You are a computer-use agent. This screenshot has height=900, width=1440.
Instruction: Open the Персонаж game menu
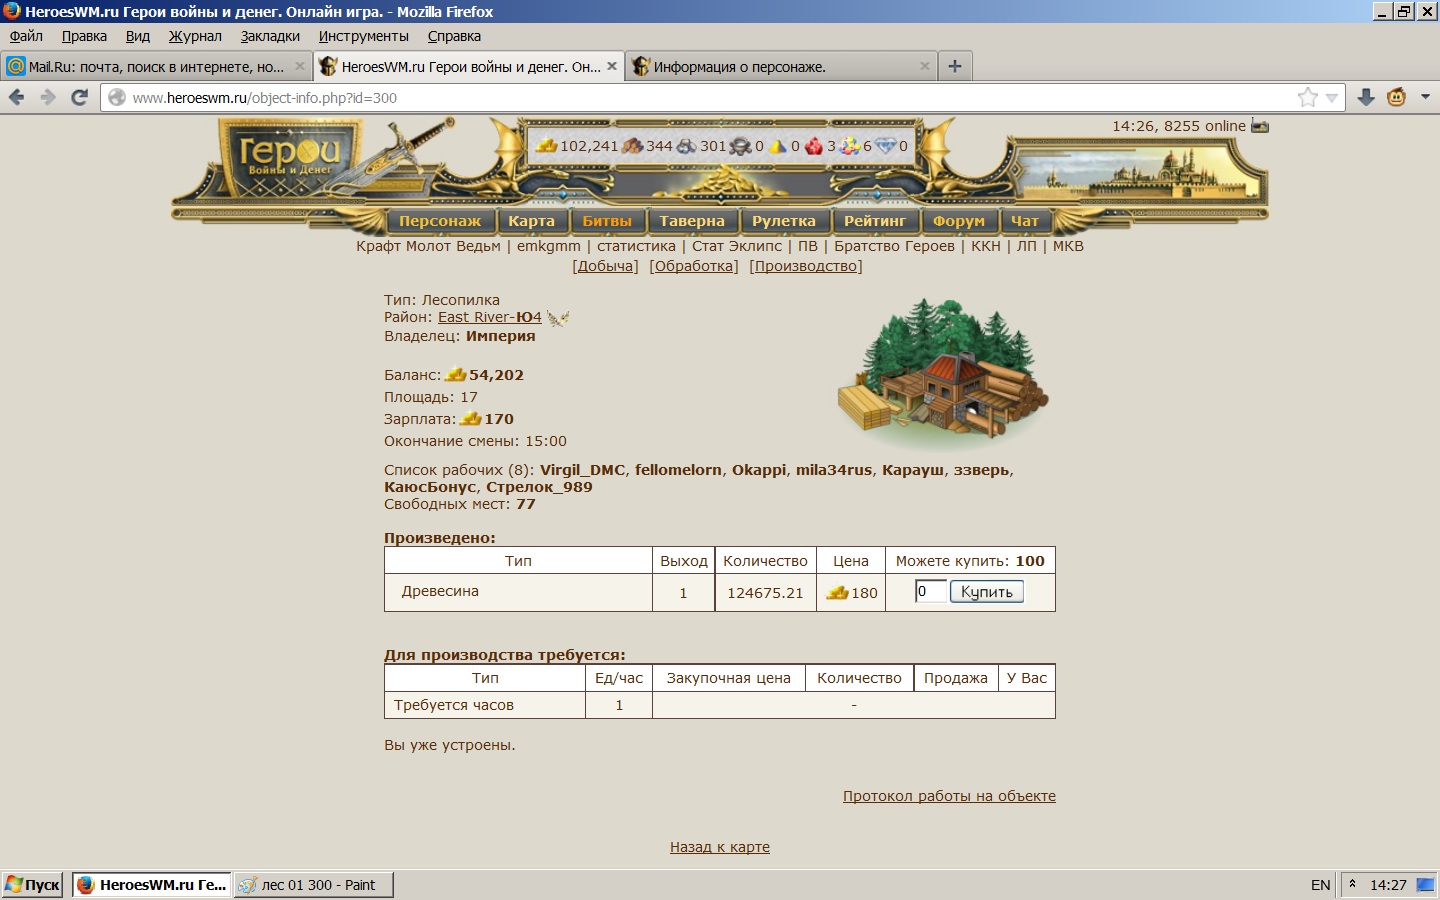click(440, 221)
